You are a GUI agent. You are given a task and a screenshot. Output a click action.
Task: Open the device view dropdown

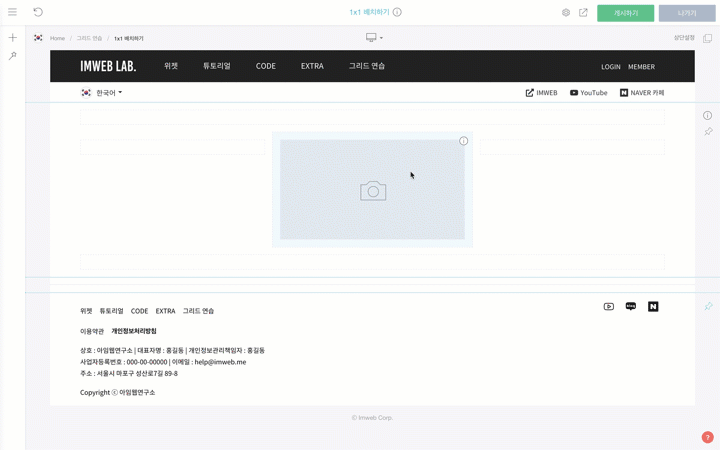pos(374,38)
